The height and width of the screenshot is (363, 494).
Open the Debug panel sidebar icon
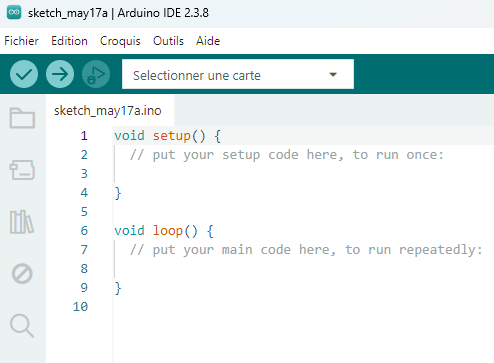22,274
